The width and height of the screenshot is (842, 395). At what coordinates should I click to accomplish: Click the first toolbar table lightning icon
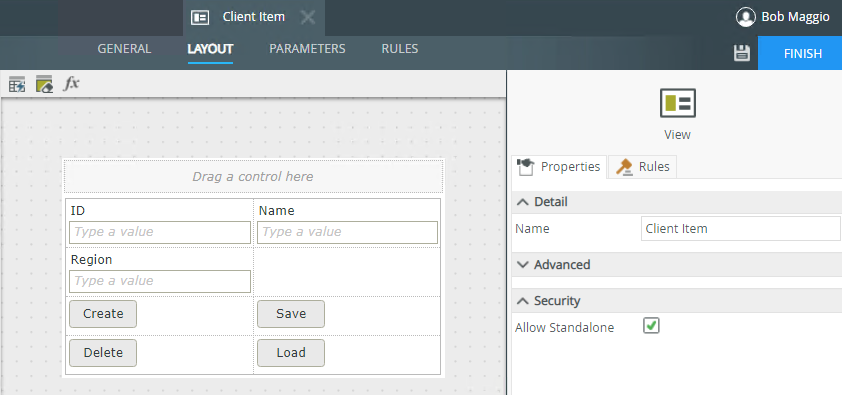tap(17, 84)
